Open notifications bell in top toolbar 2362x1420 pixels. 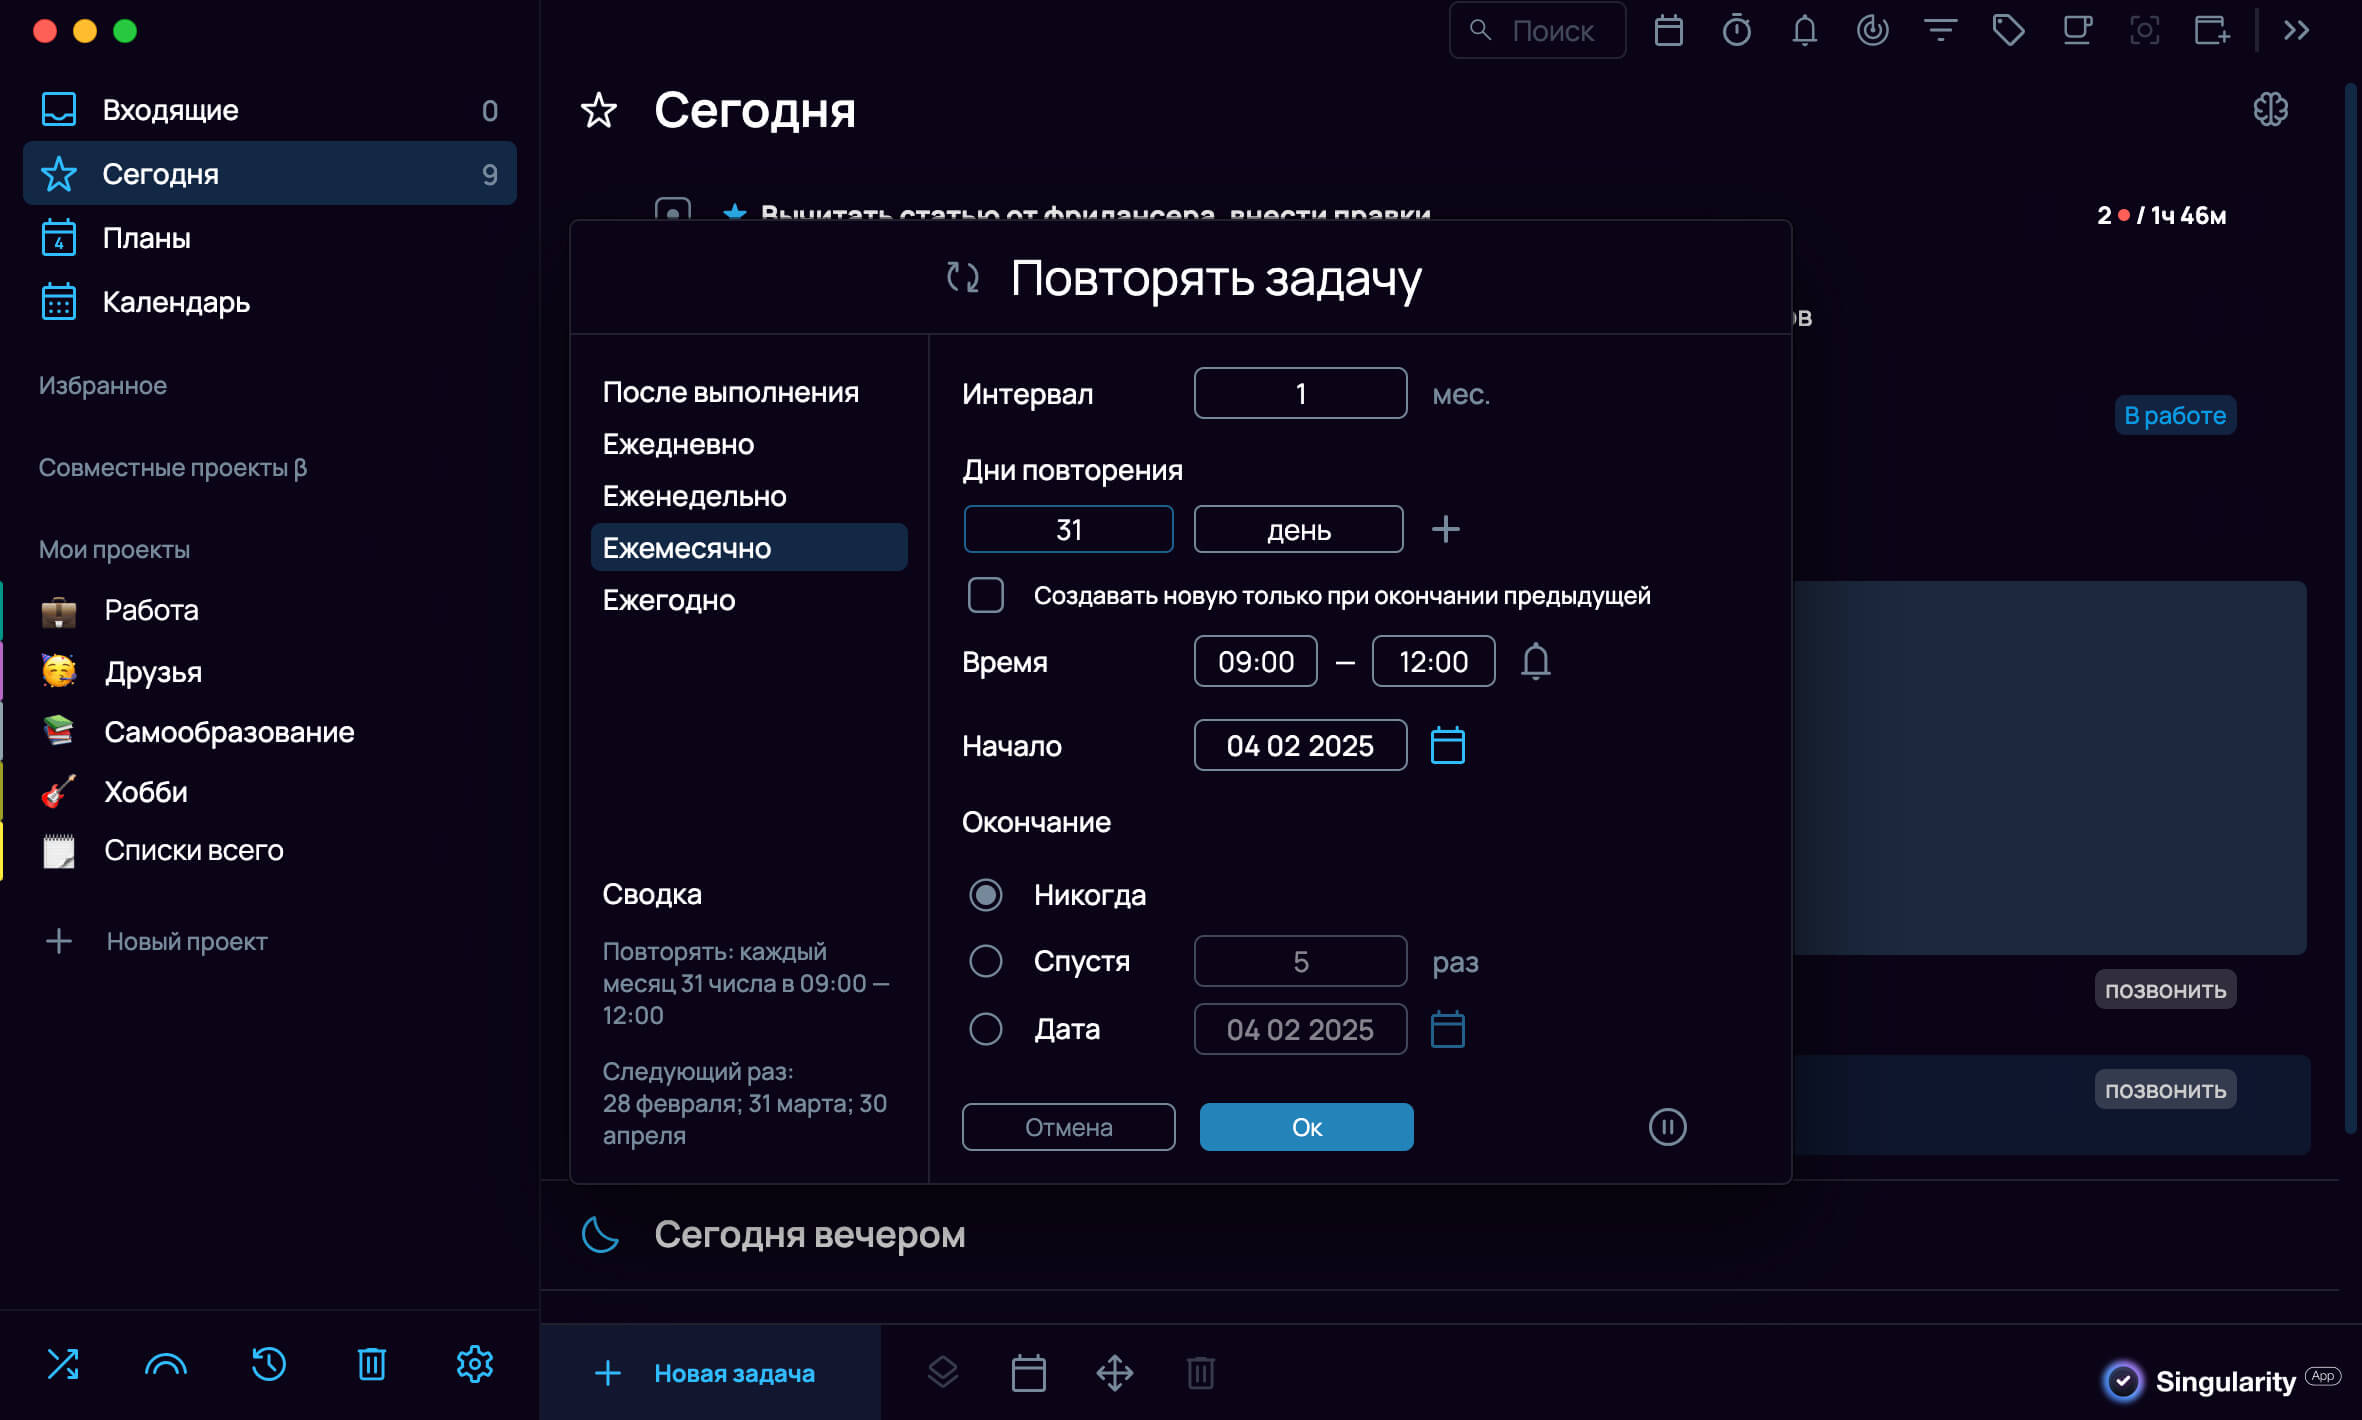coord(1804,31)
